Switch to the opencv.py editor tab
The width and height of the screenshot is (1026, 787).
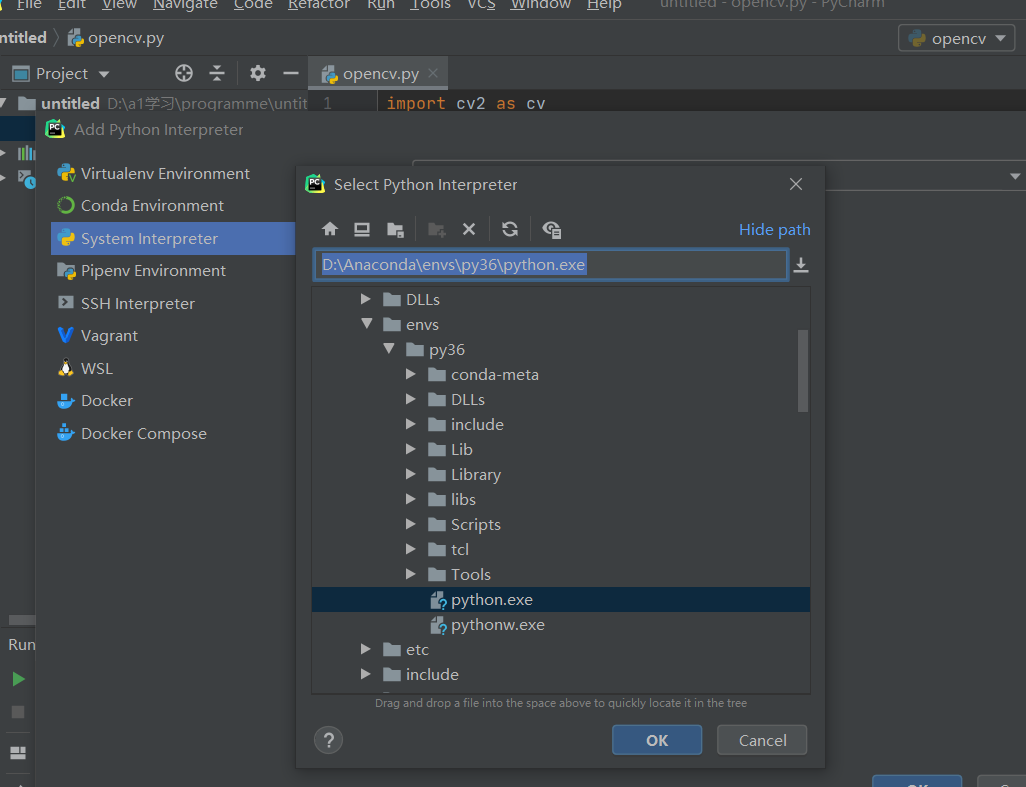point(380,74)
